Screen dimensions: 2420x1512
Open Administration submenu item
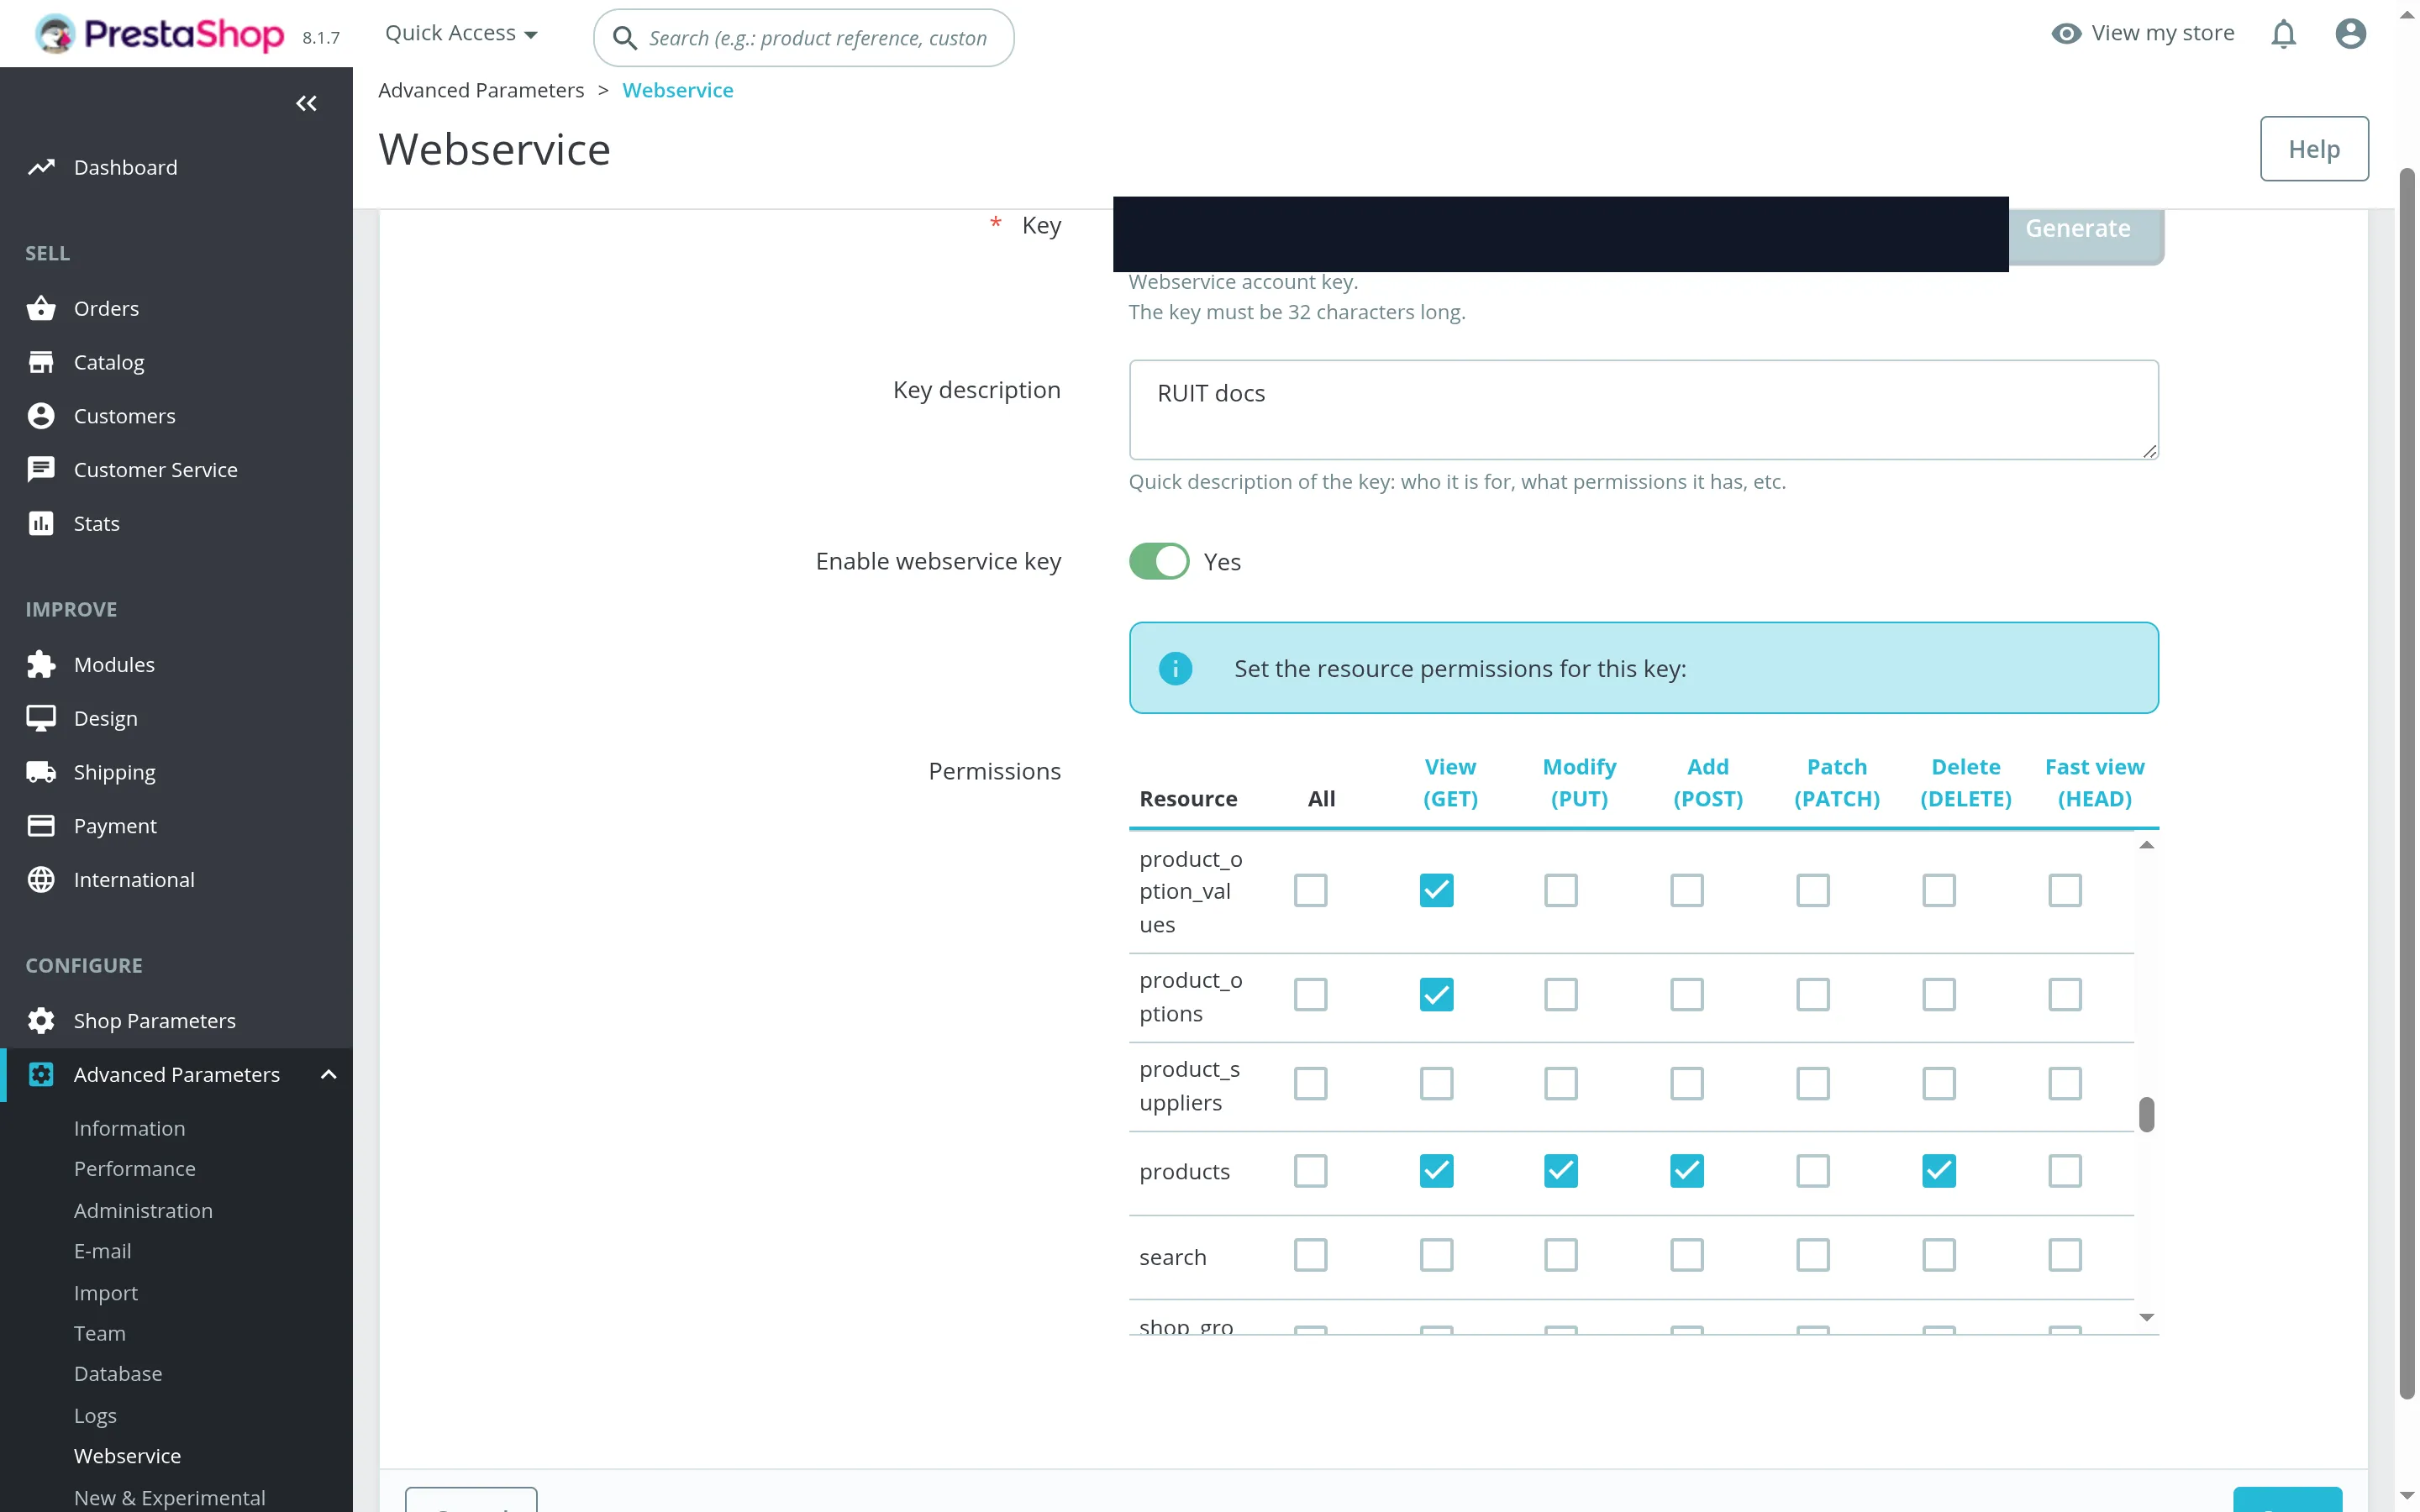click(143, 1210)
